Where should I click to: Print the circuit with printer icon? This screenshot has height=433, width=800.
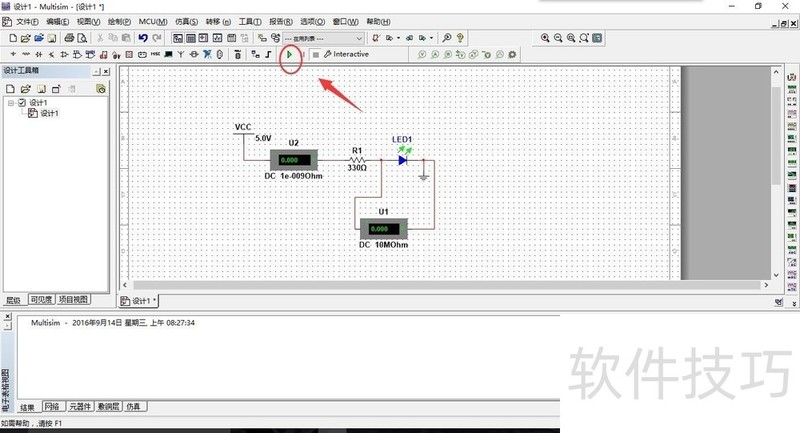(x=69, y=38)
